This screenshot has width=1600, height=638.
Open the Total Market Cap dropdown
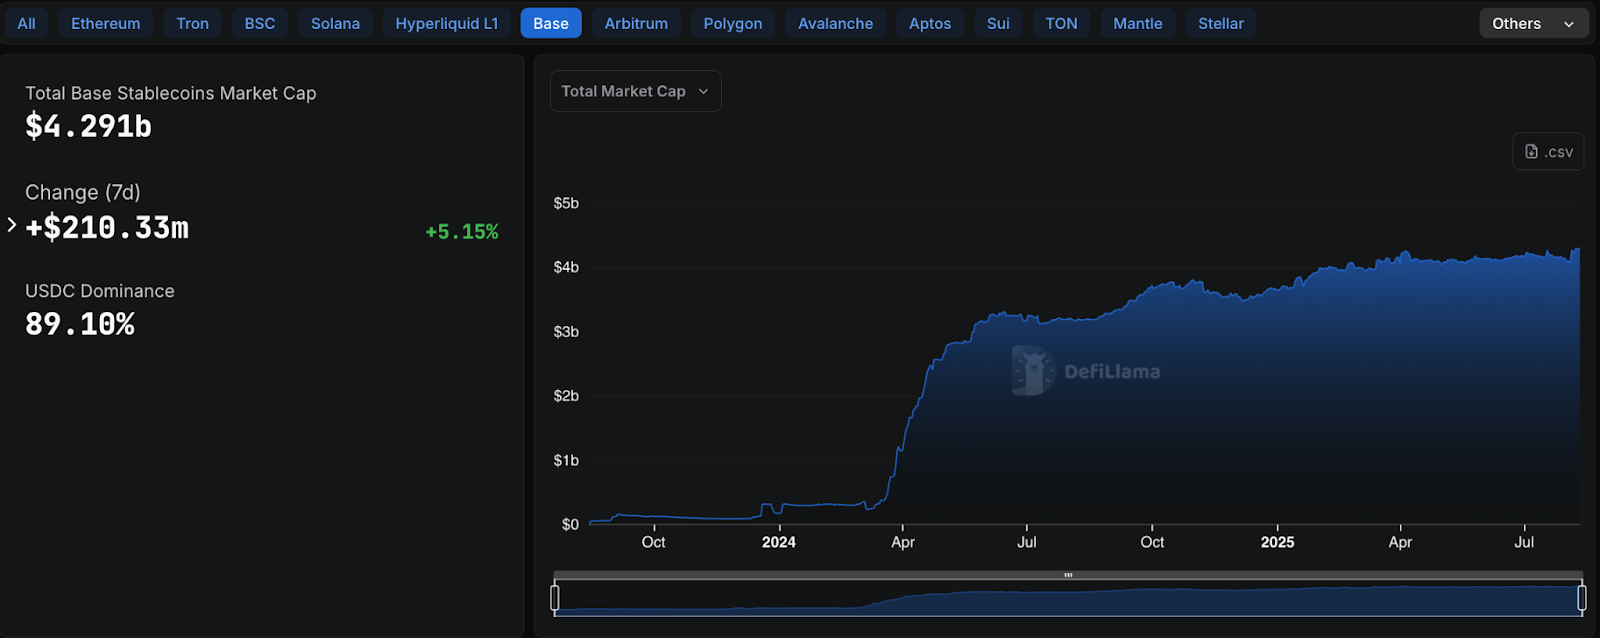click(635, 91)
